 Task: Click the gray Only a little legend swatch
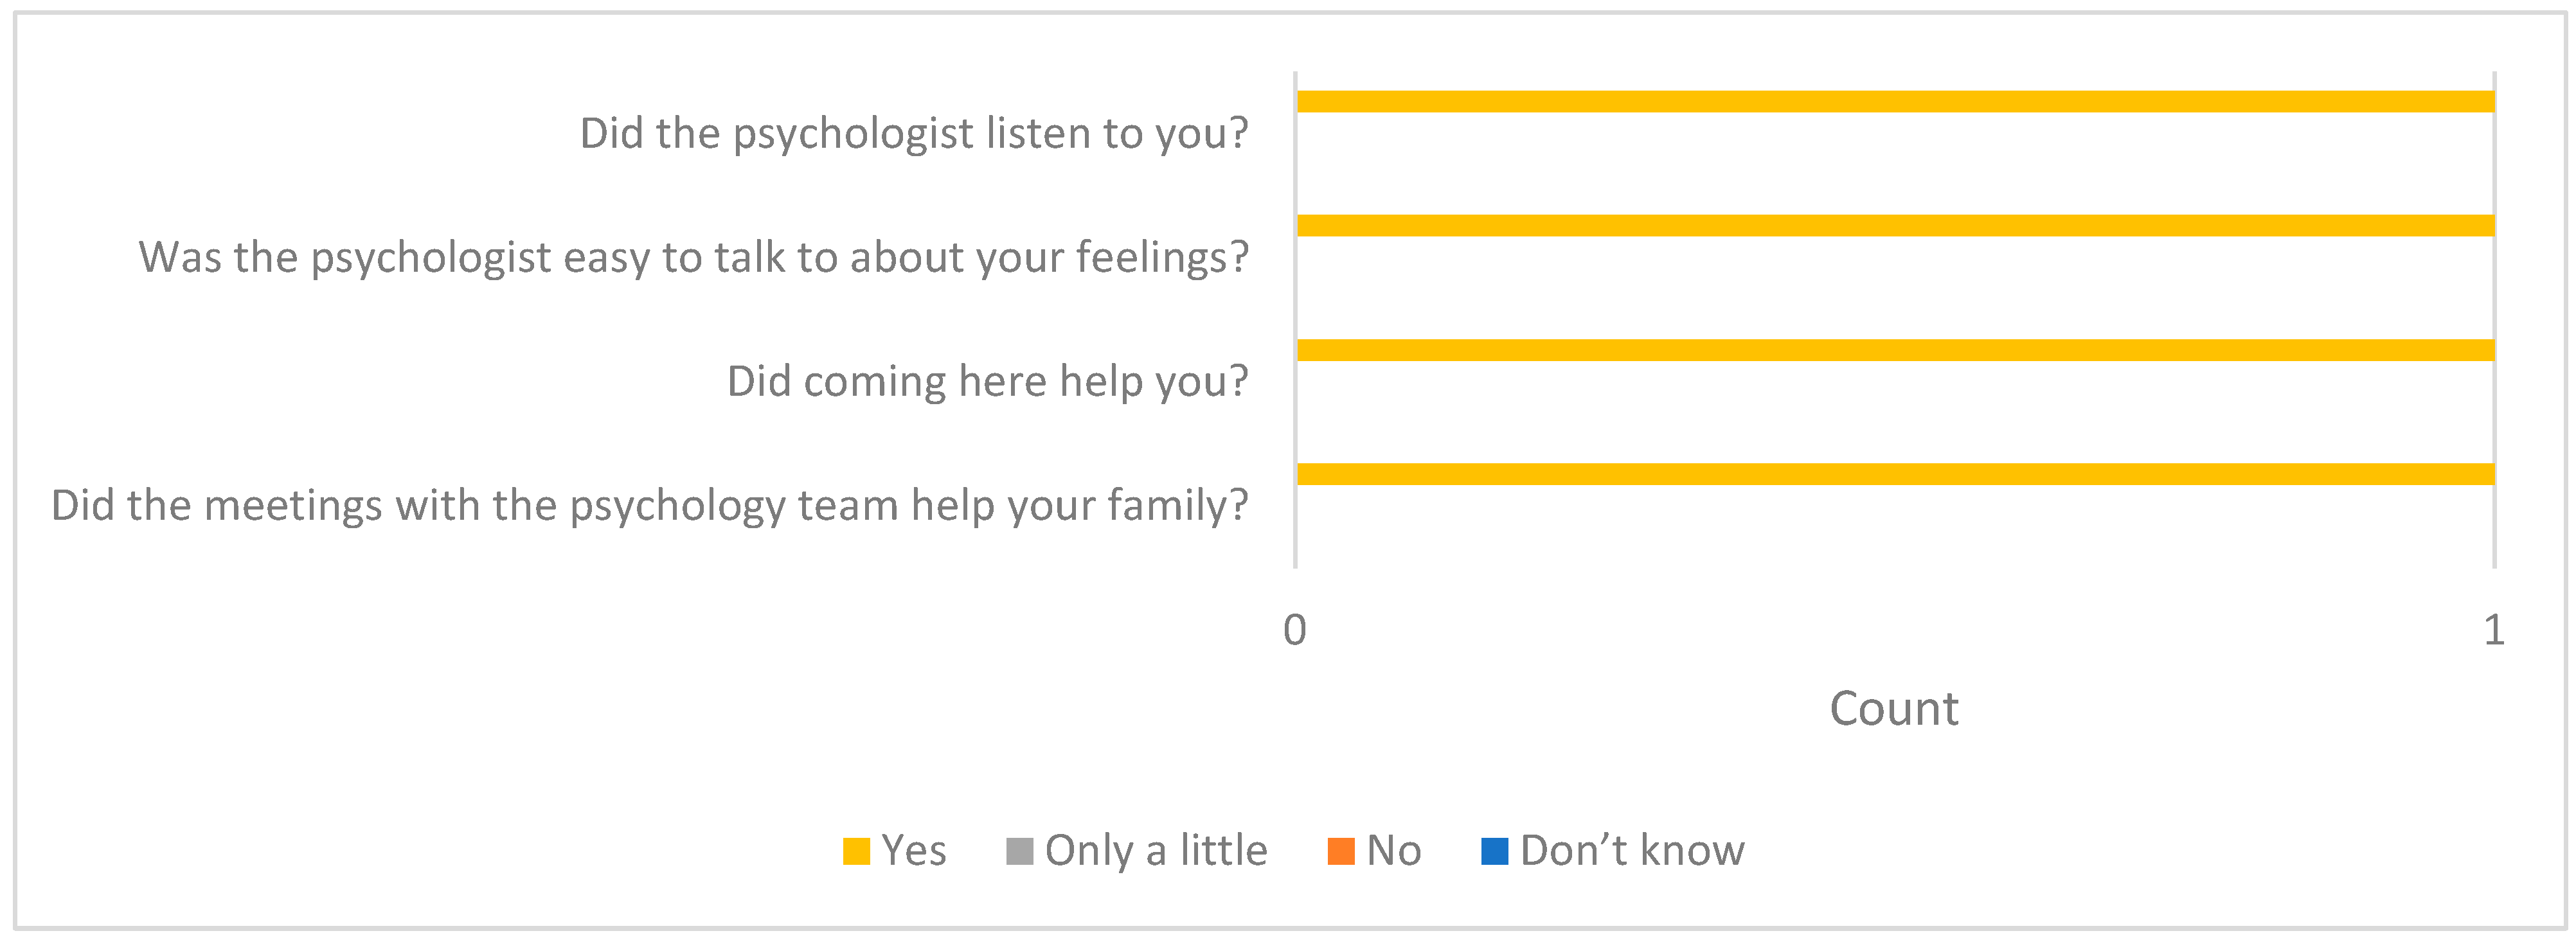[1019, 851]
